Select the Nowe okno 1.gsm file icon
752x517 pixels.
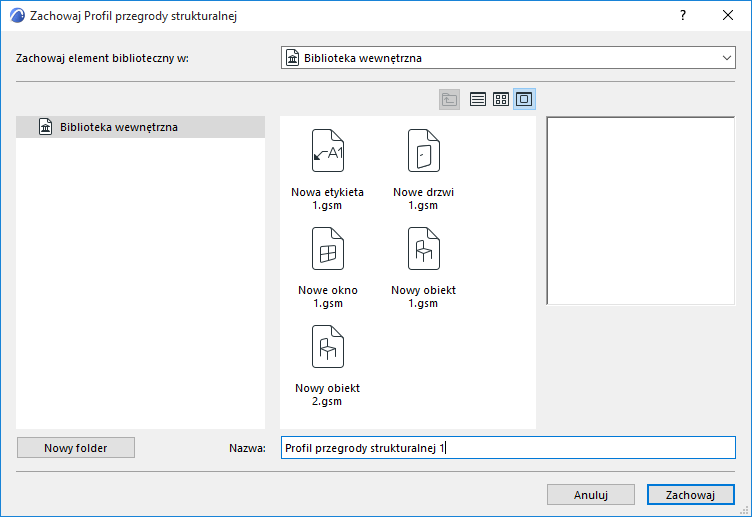[x=328, y=248]
